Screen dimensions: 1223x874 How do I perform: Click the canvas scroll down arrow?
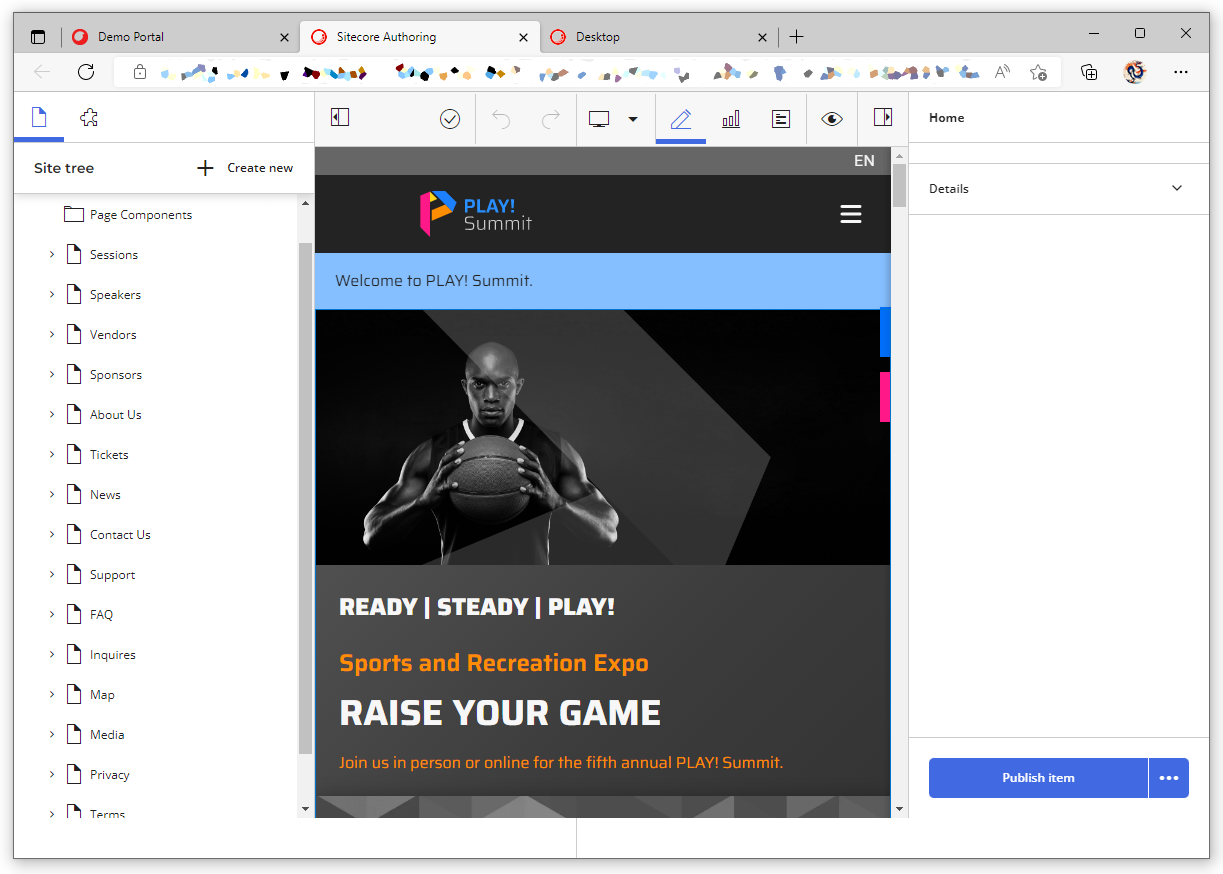(x=899, y=809)
